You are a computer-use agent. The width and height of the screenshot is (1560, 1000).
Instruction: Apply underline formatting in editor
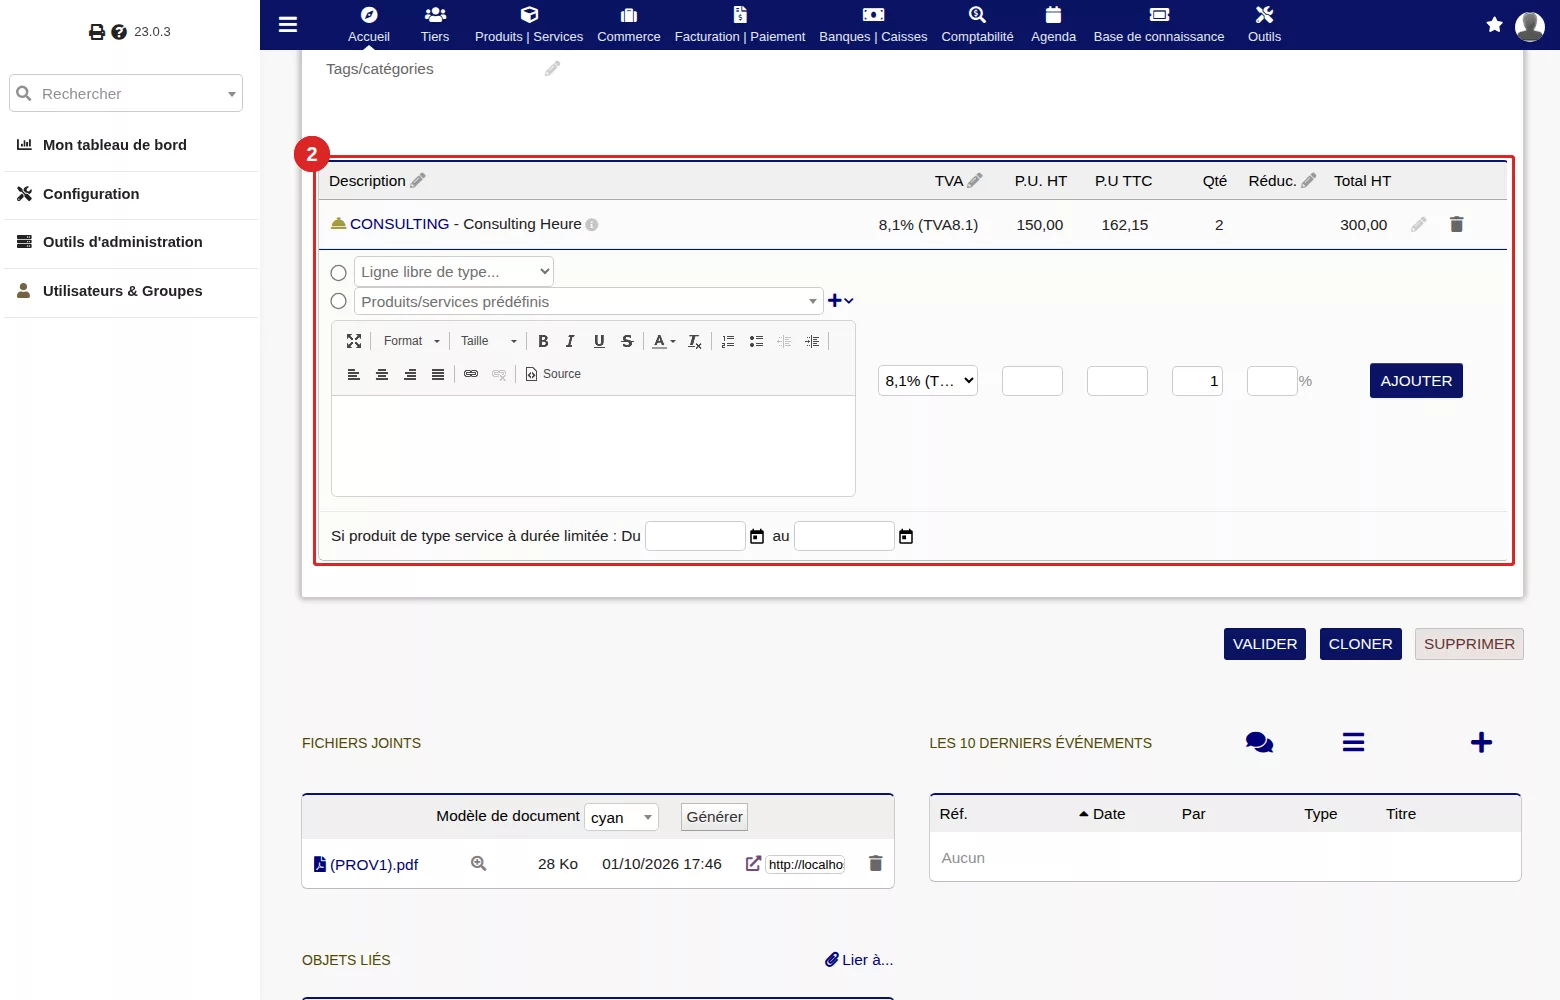pyautogui.click(x=599, y=341)
